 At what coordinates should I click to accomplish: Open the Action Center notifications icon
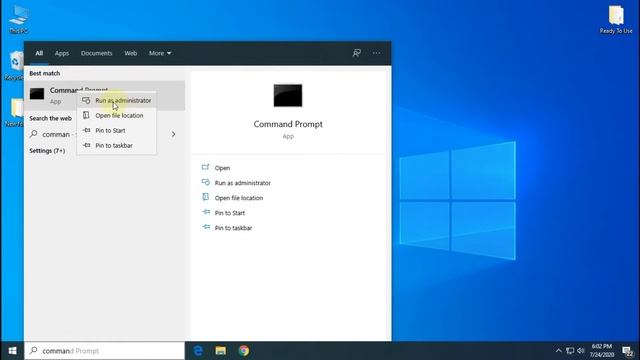pyautogui.click(x=628, y=351)
